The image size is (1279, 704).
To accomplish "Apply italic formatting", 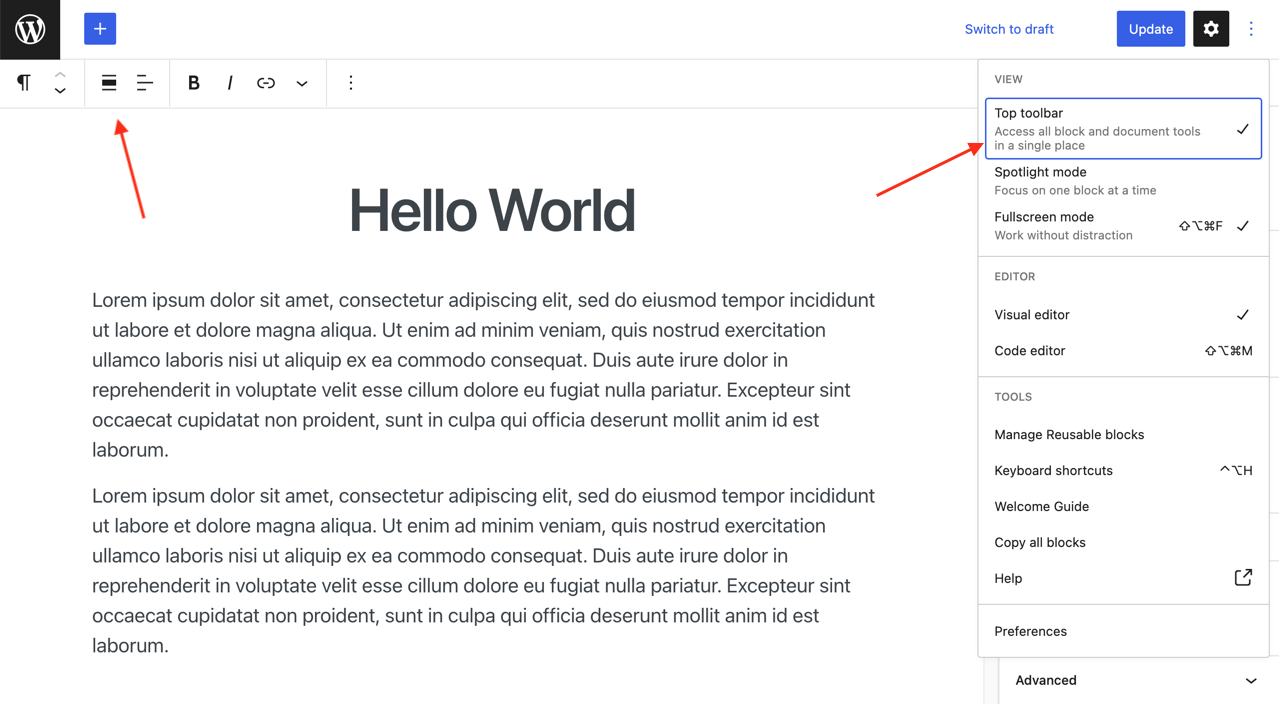I will pos(230,83).
